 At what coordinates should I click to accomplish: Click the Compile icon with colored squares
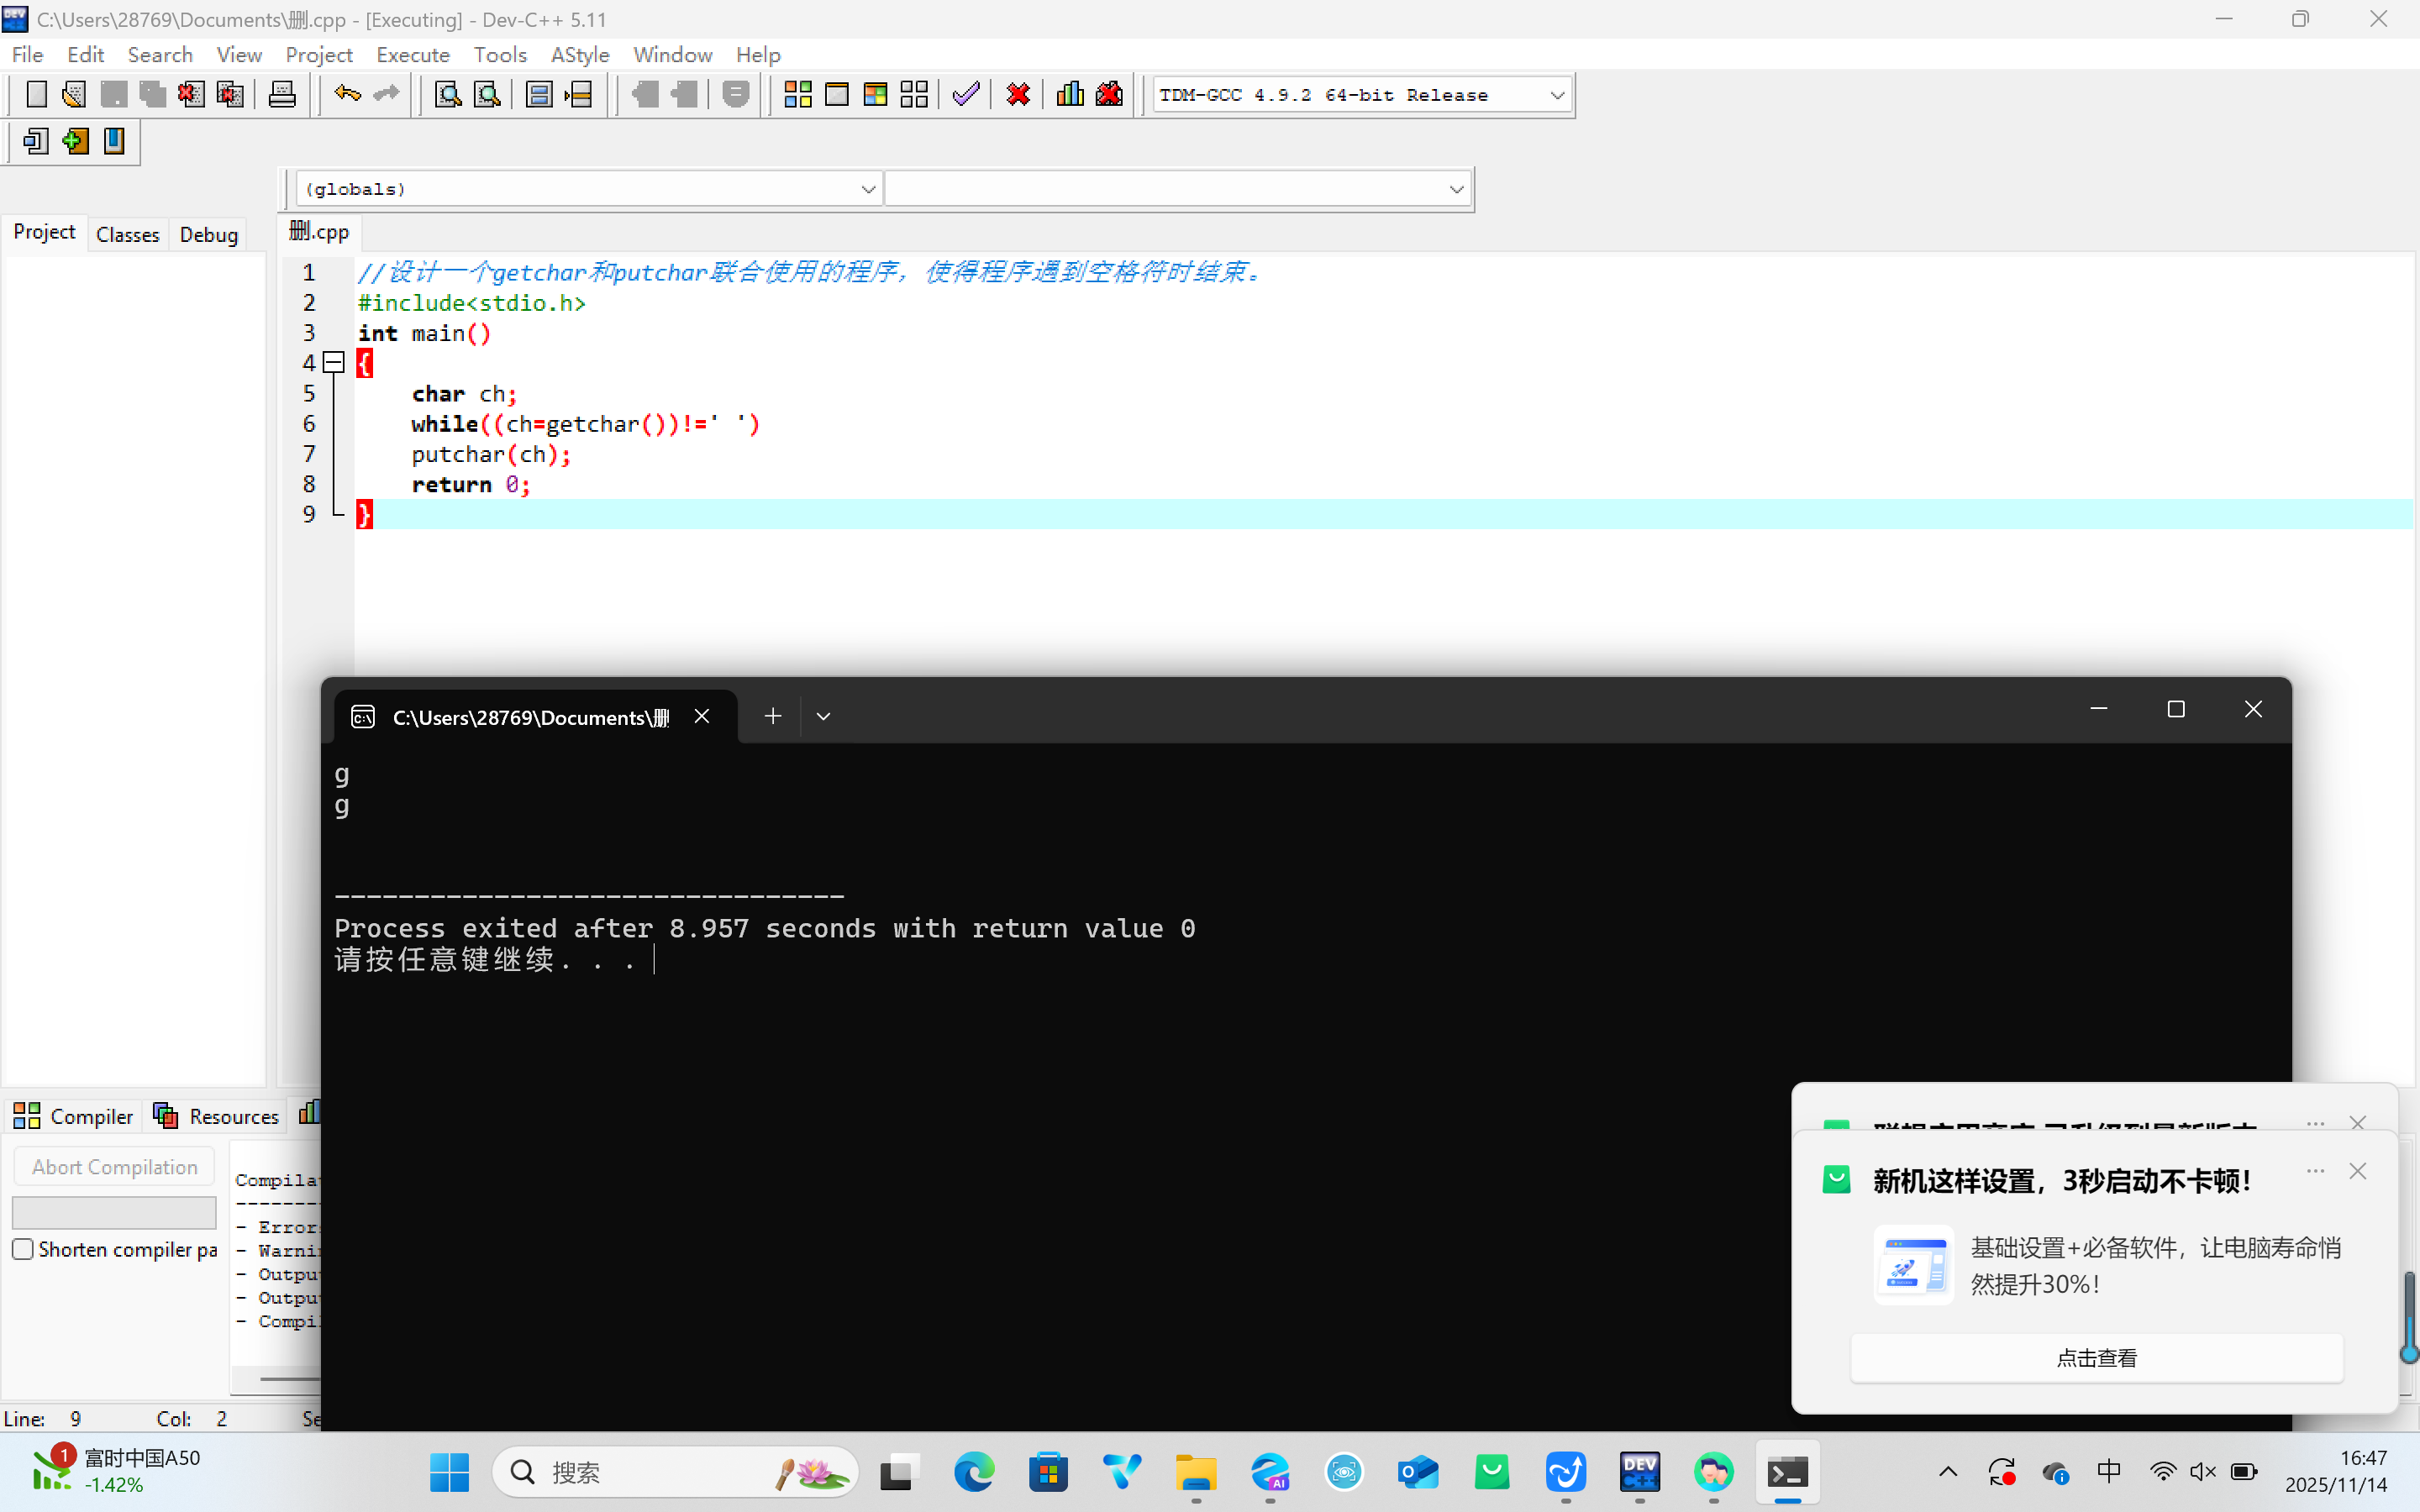(797, 95)
